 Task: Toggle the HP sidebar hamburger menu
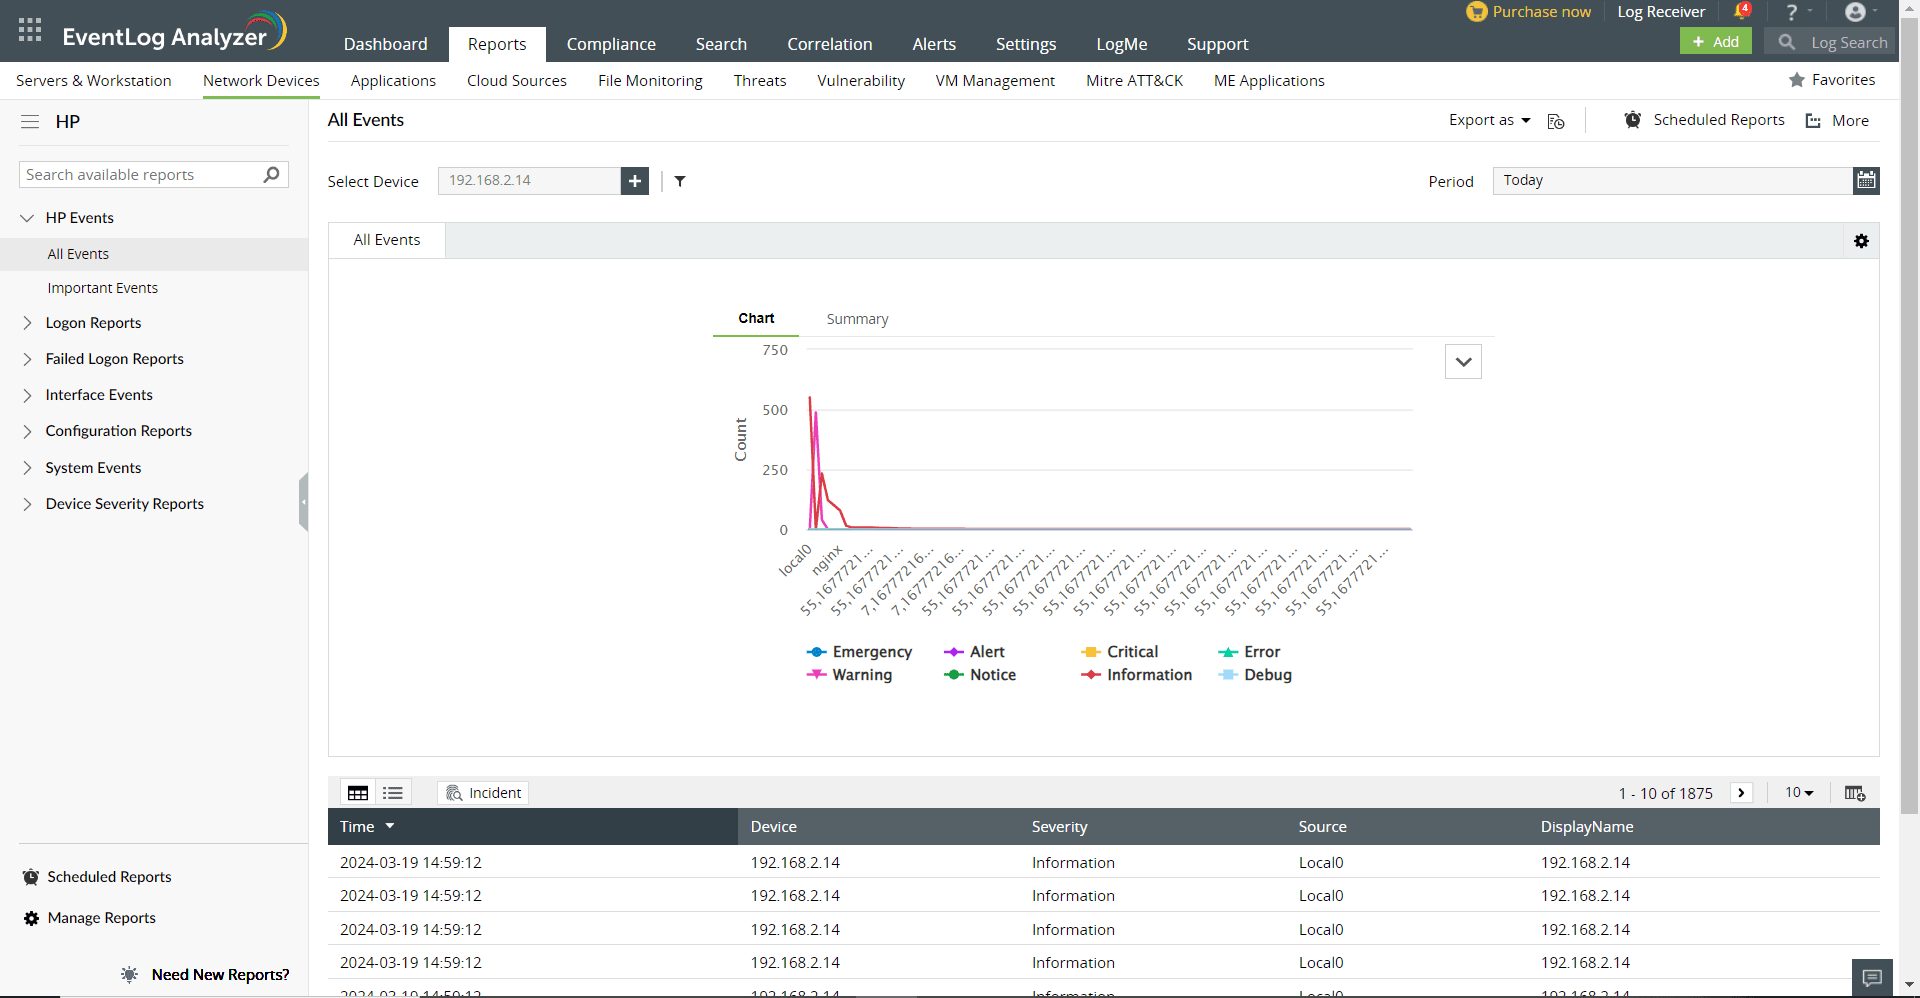pos(30,122)
